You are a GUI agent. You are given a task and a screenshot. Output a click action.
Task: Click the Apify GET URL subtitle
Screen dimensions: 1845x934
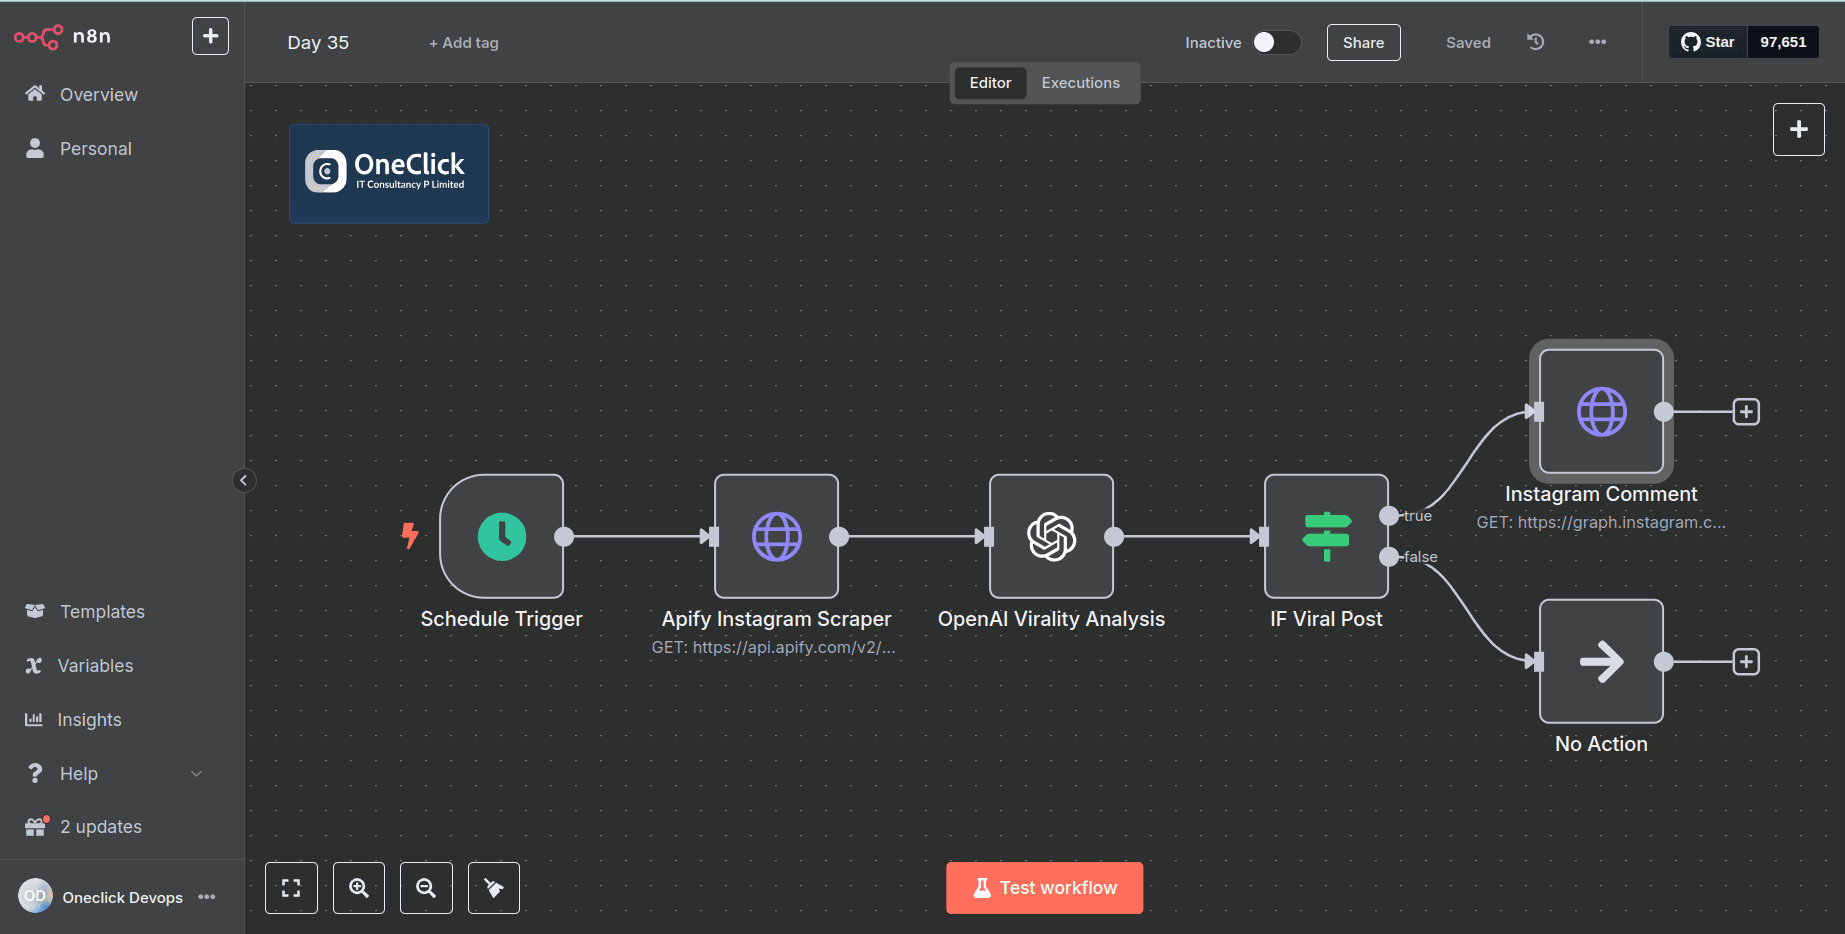[x=773, y=647]
